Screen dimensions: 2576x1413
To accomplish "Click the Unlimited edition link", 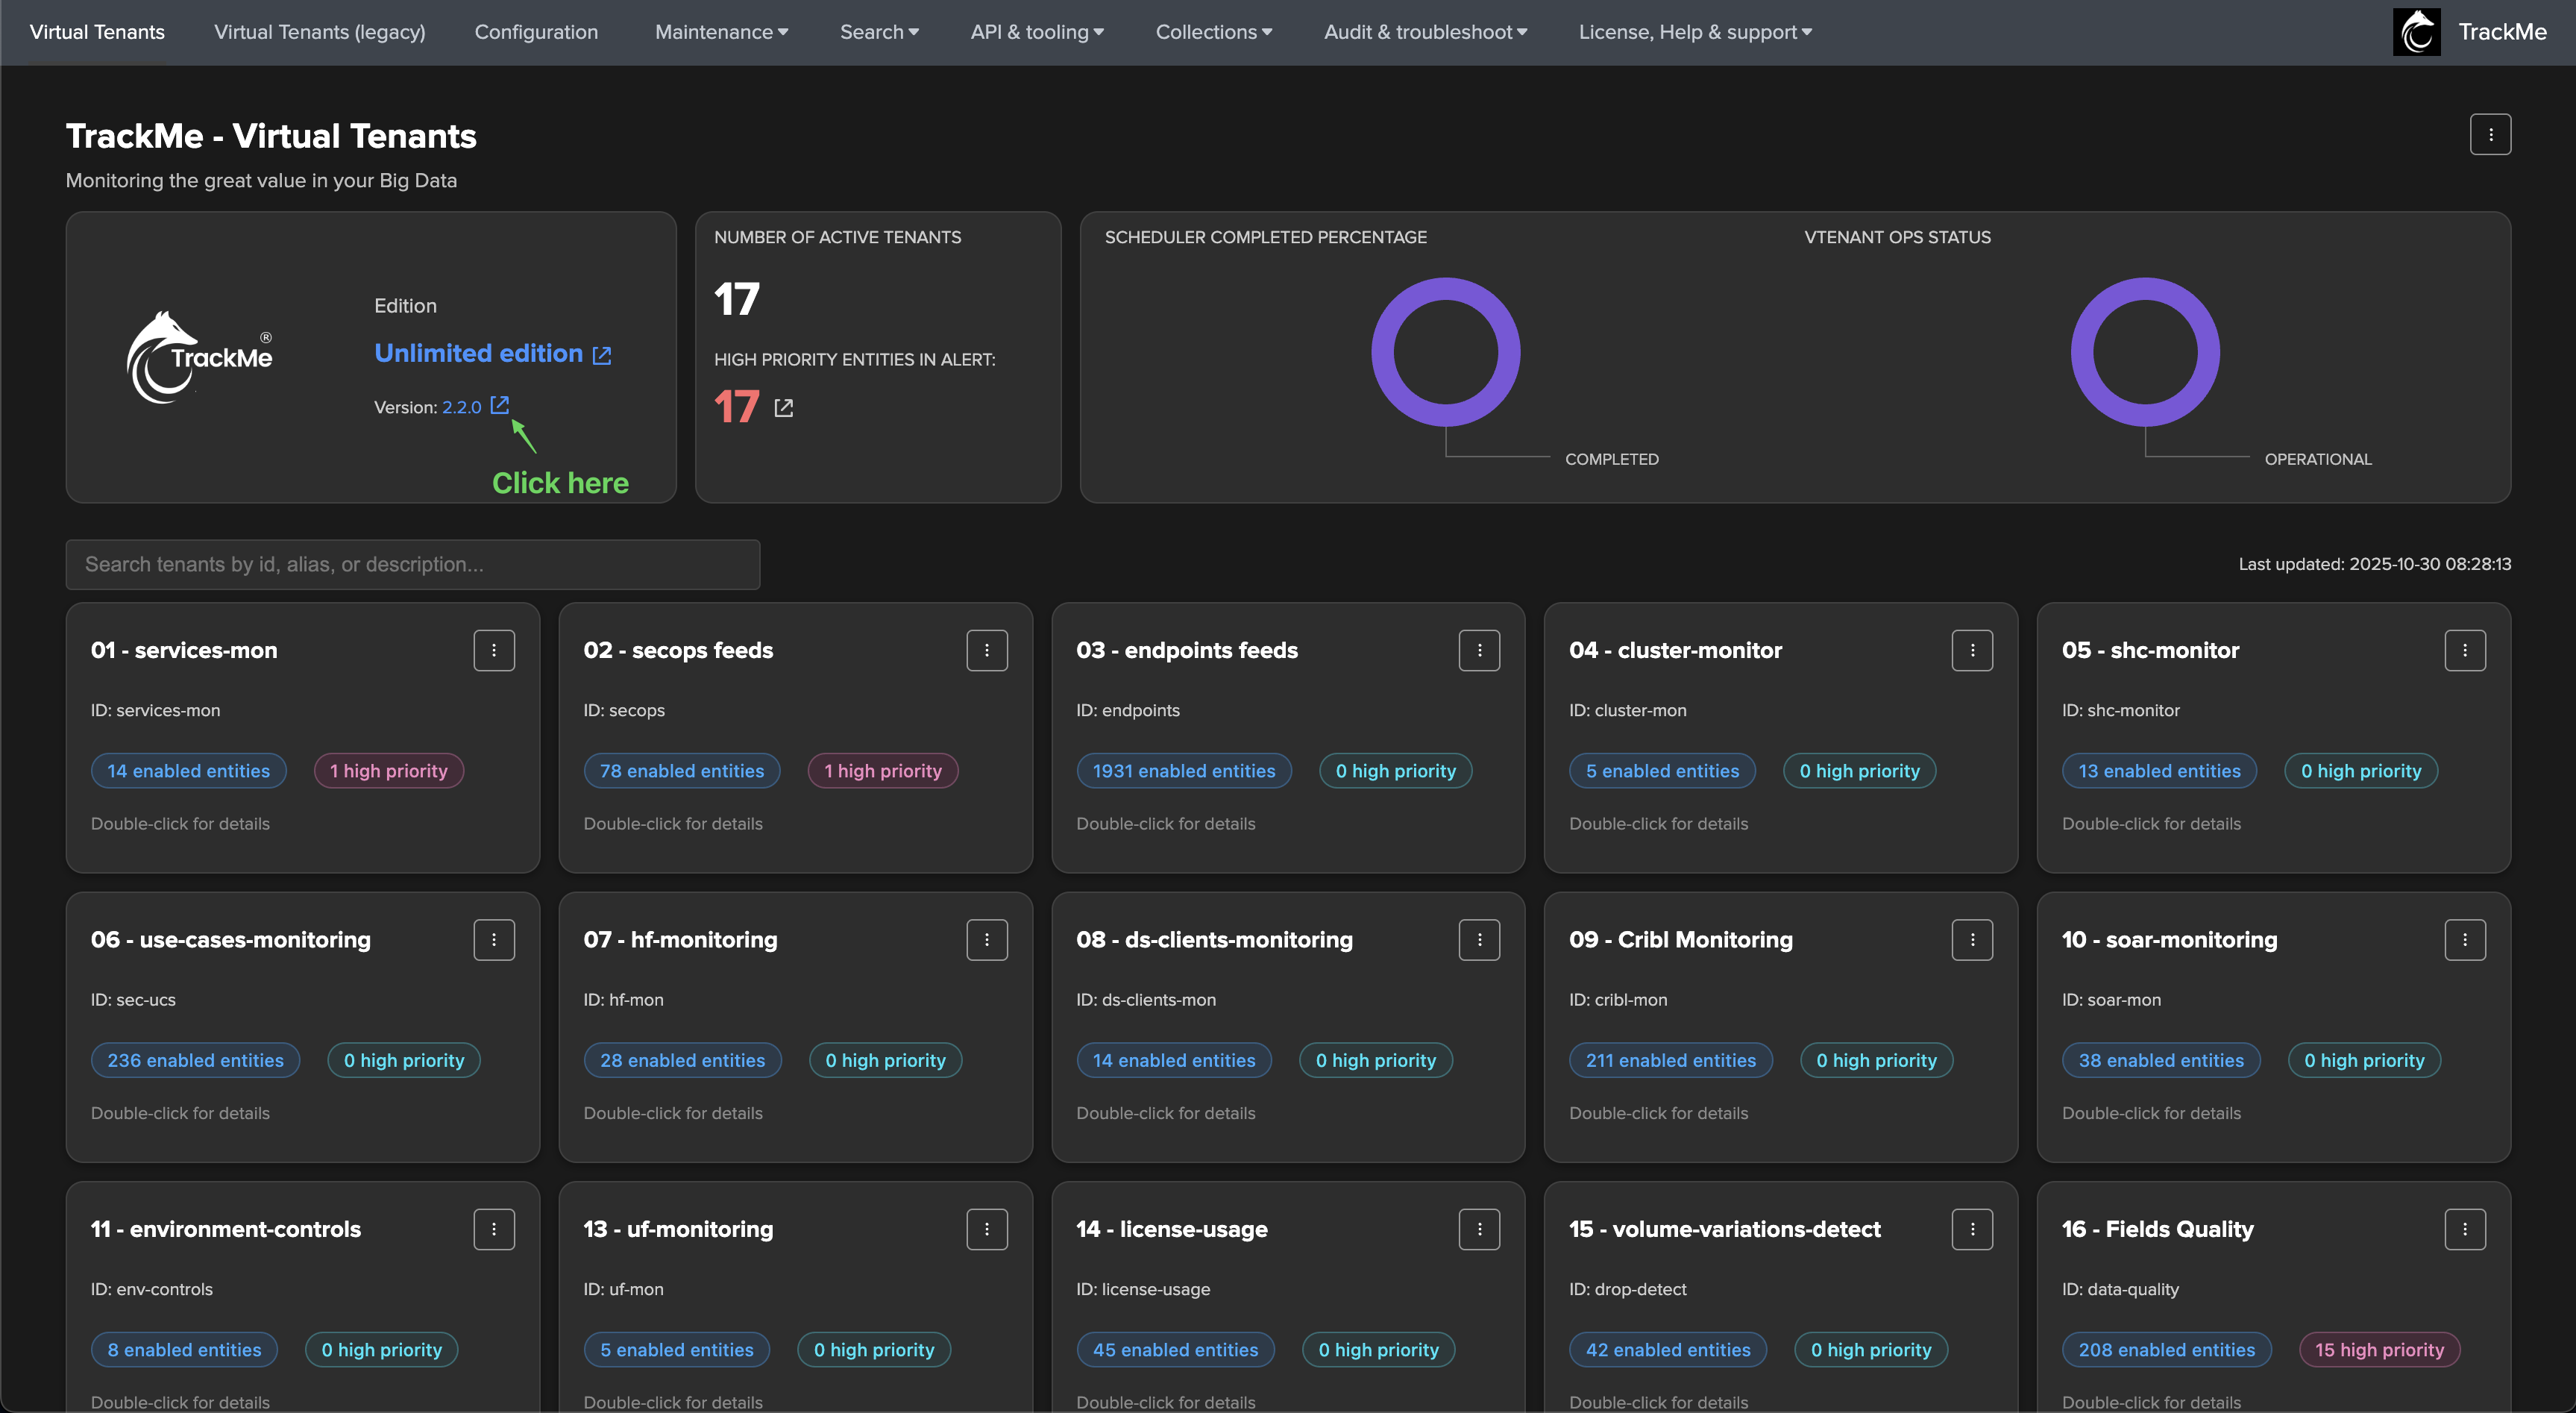I will click(x=478, y=353).
